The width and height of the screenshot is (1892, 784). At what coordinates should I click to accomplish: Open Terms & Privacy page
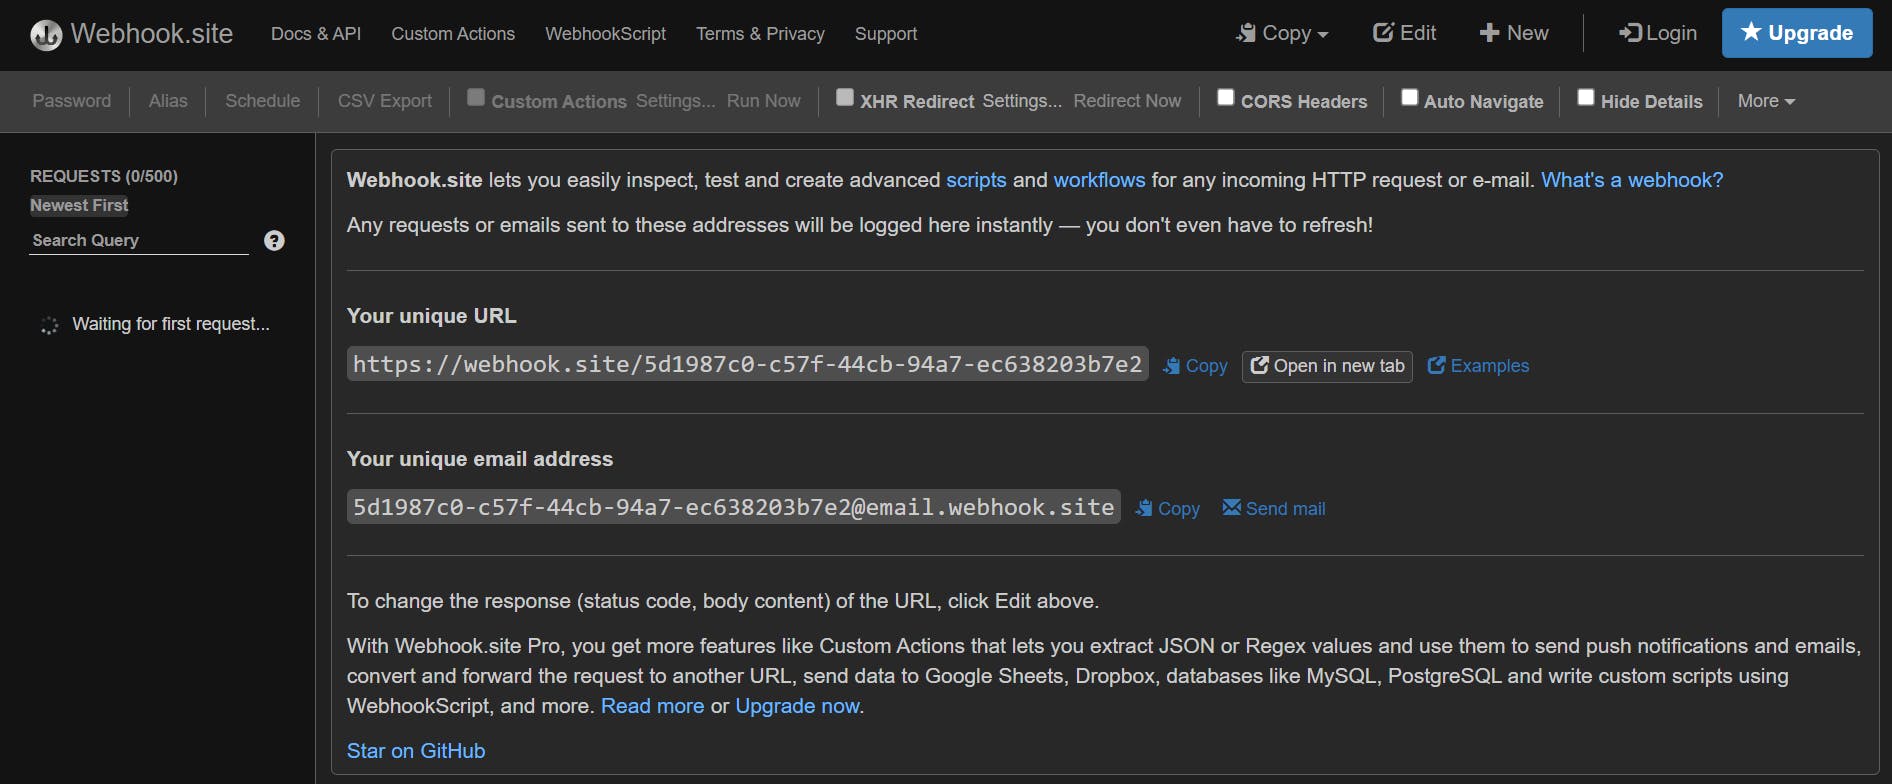(x=760, y=34)
